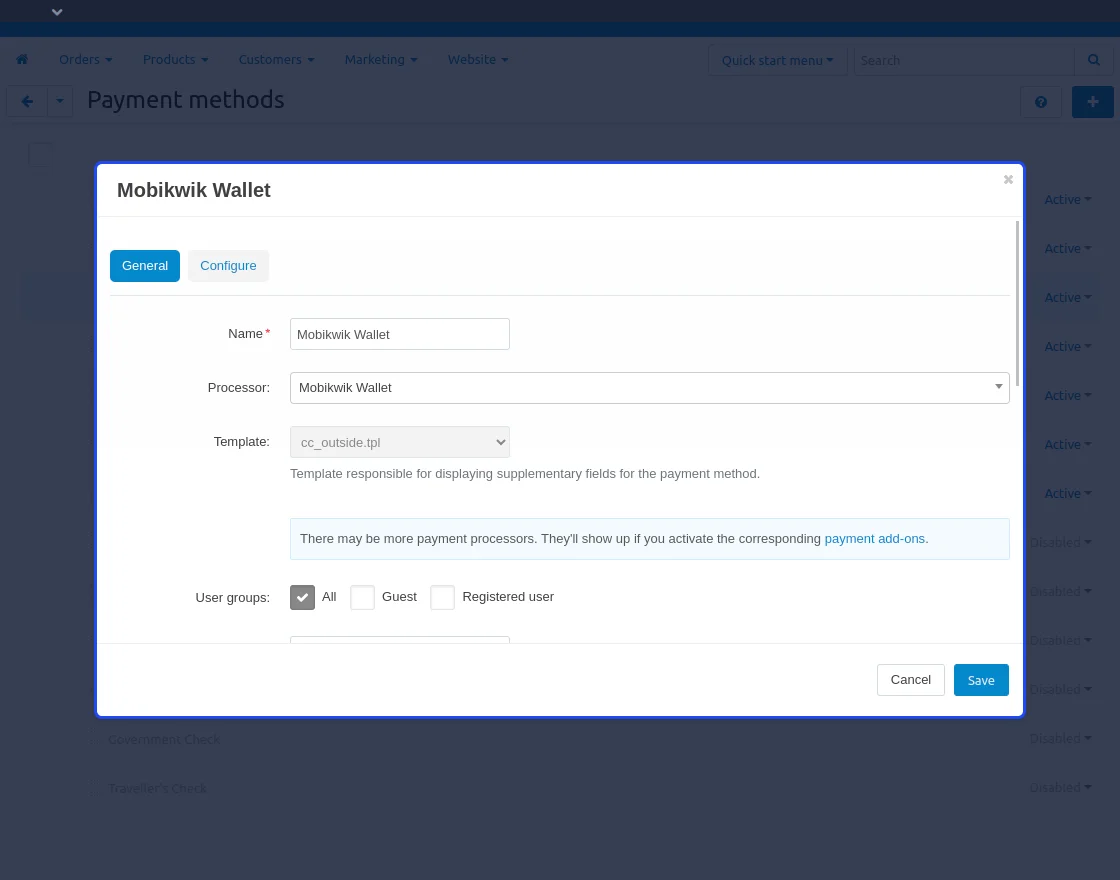Close the Mobikwik Wallet dialog
The image size is (1120, 880).
coord(1008,179)
